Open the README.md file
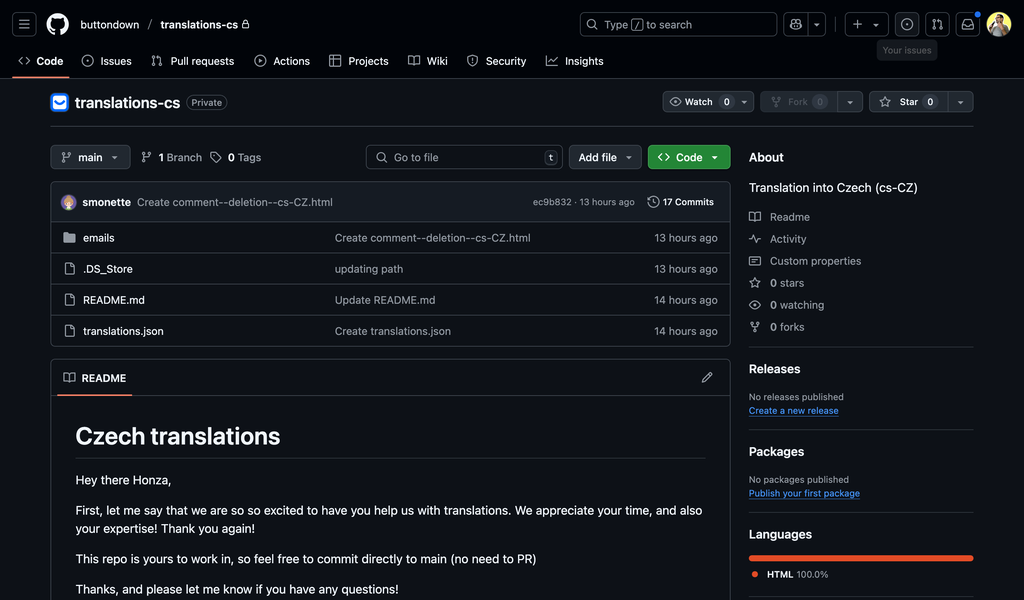The height and width of the screenshot is (600, 1024). pos(114,300)
